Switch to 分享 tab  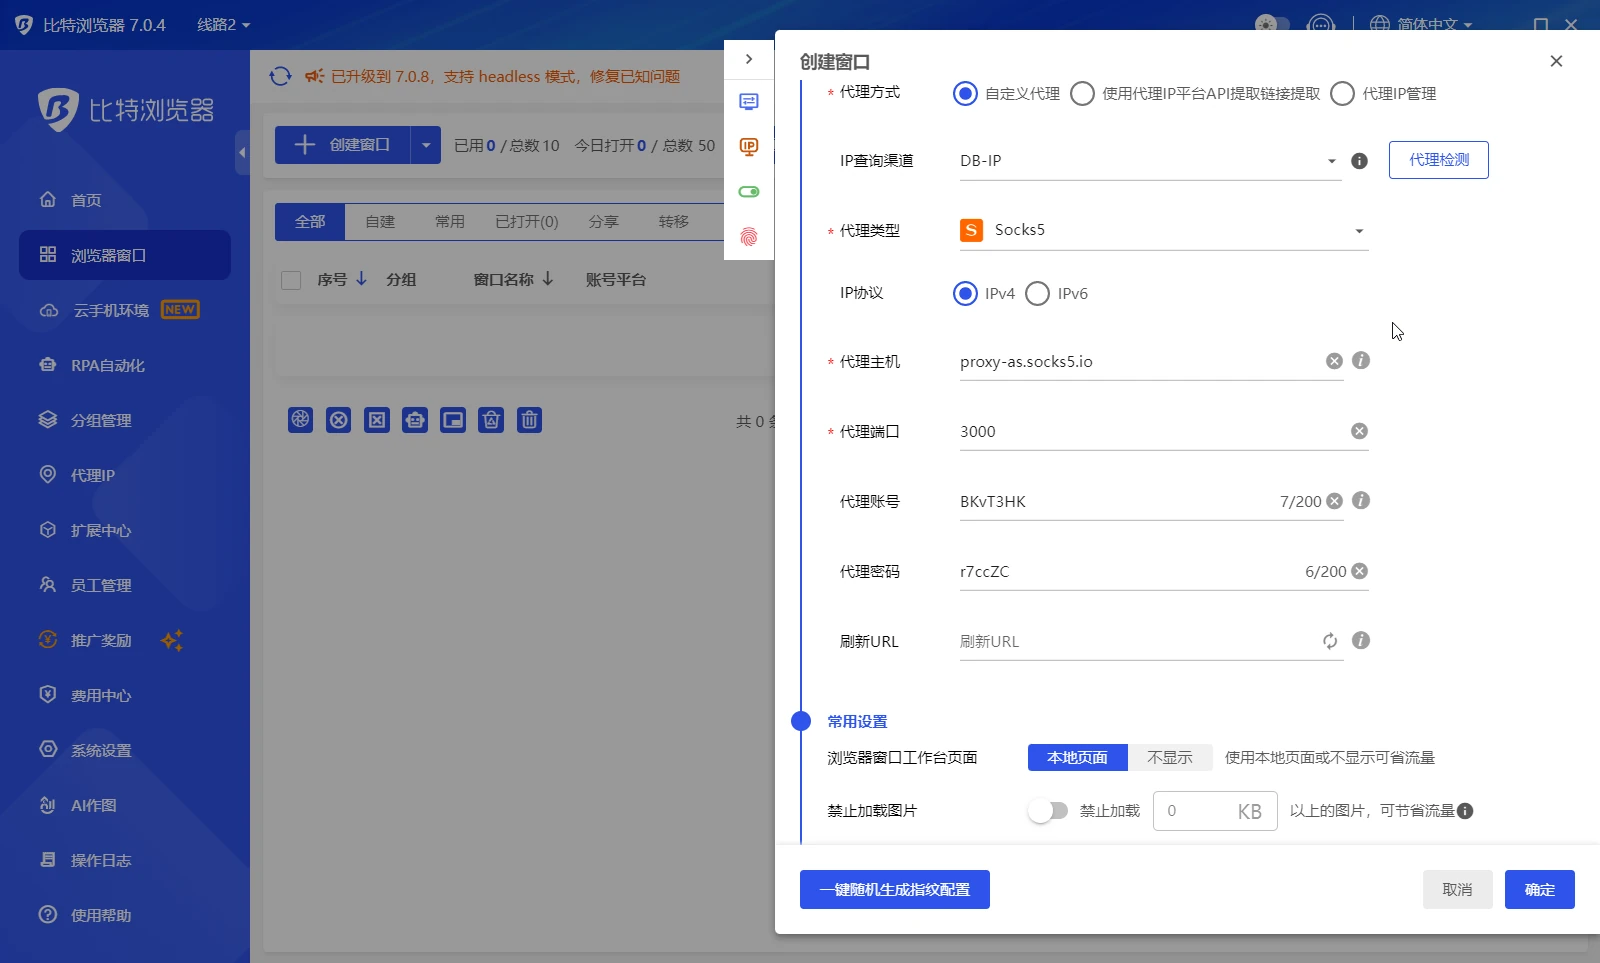pyautogui.click(x=603, y=222)
